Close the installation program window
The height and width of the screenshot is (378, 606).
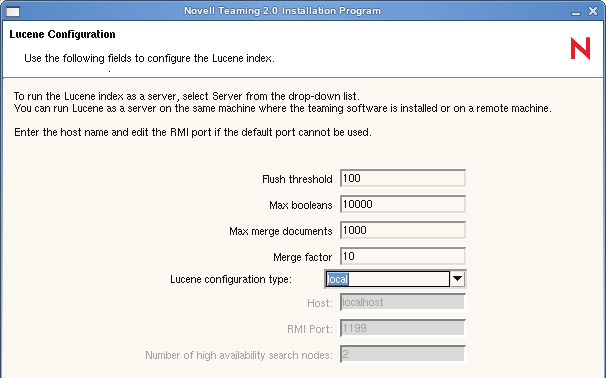point(593,11)
